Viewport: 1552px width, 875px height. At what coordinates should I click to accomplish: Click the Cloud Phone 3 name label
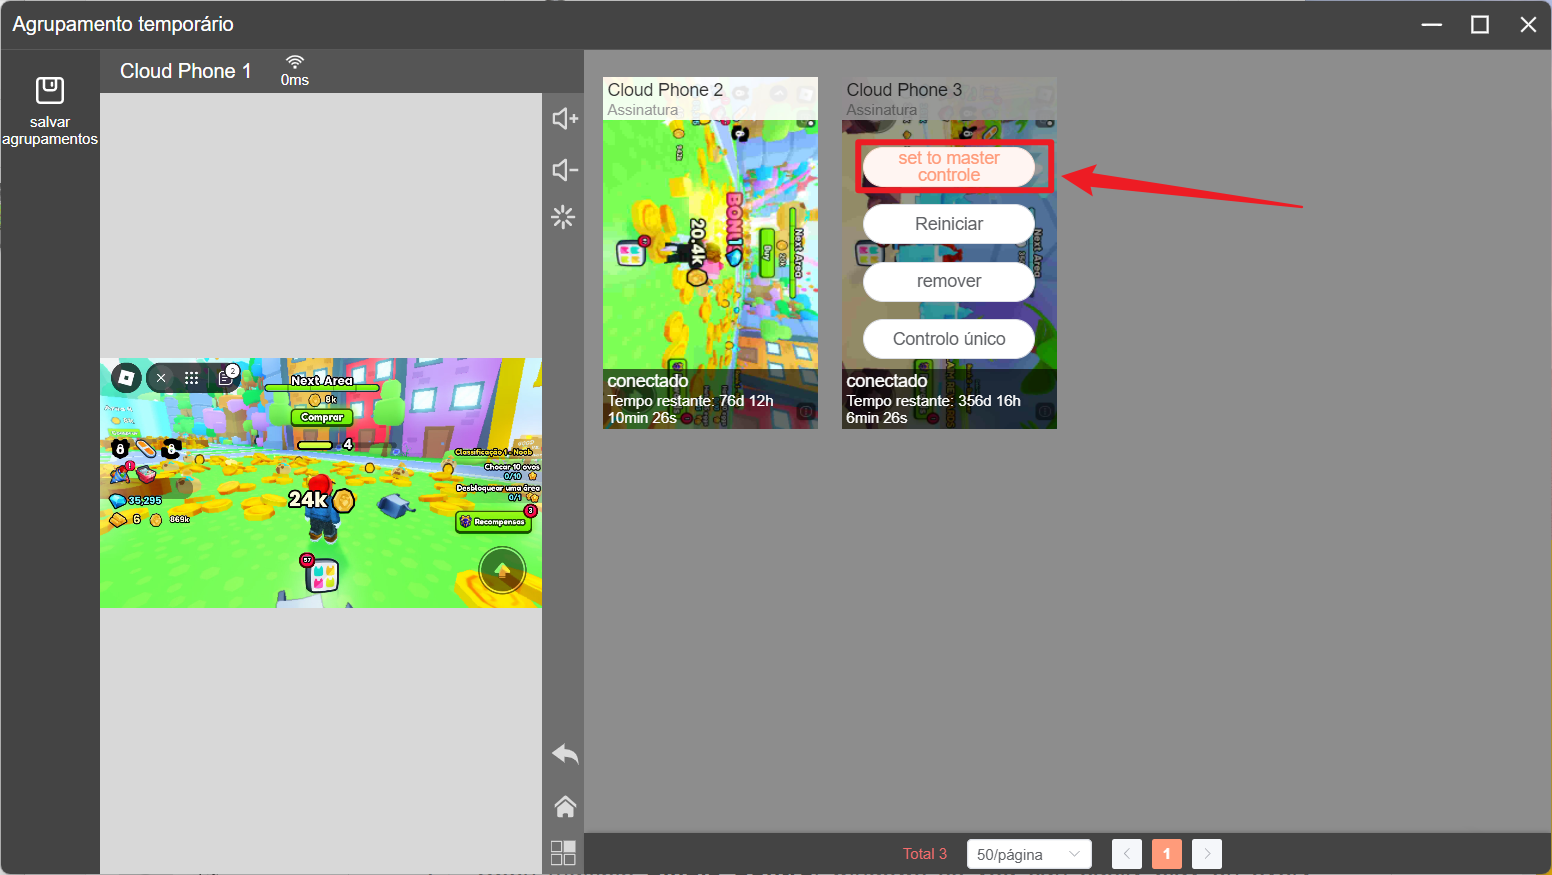[904, 90]
